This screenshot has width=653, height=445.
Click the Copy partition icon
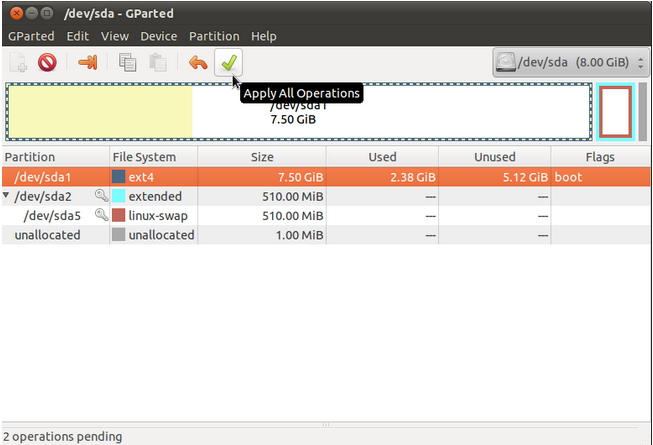point(128,63)
